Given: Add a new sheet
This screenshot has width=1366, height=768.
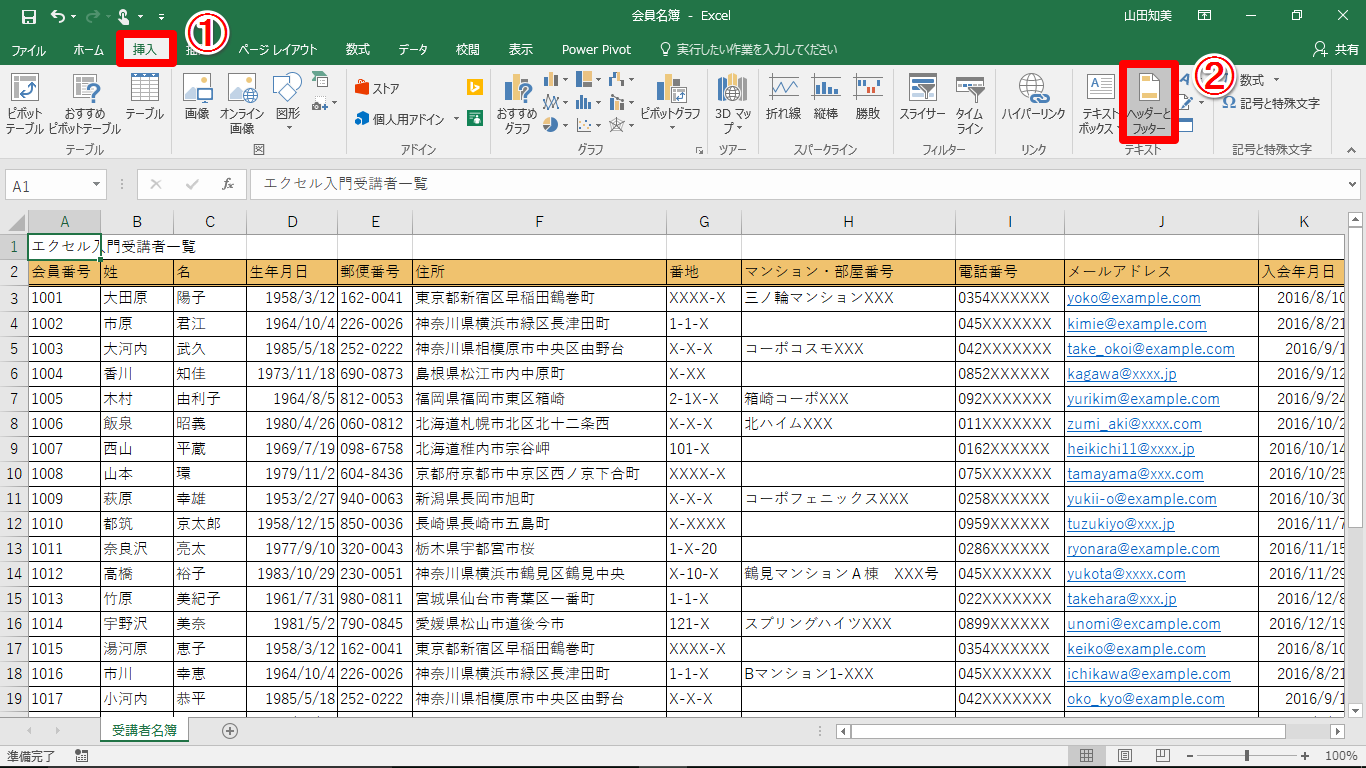Looking at the screenshot, I should 230,731.
